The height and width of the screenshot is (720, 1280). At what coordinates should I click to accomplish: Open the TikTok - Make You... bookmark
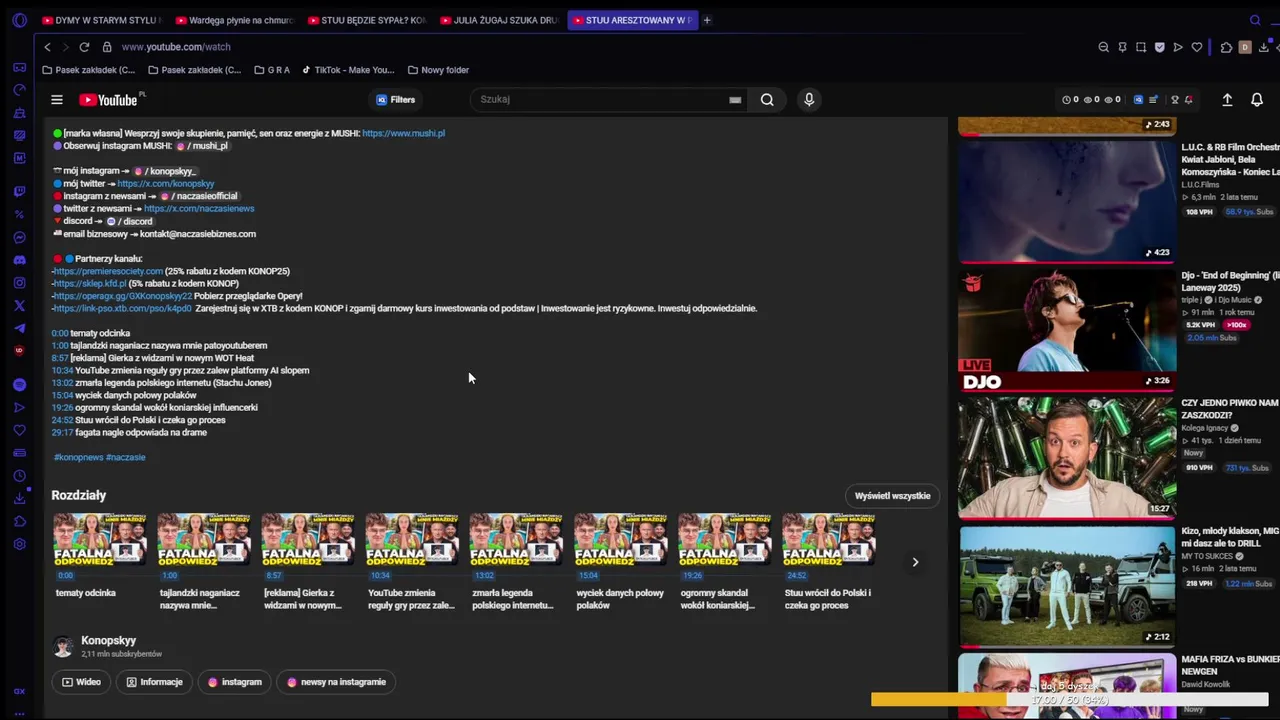pos(348,70)
